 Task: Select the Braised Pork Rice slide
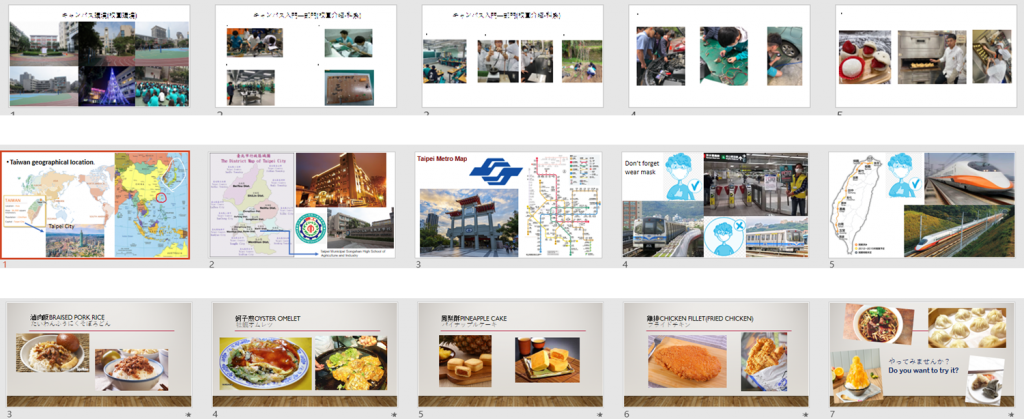pos(95,354)
